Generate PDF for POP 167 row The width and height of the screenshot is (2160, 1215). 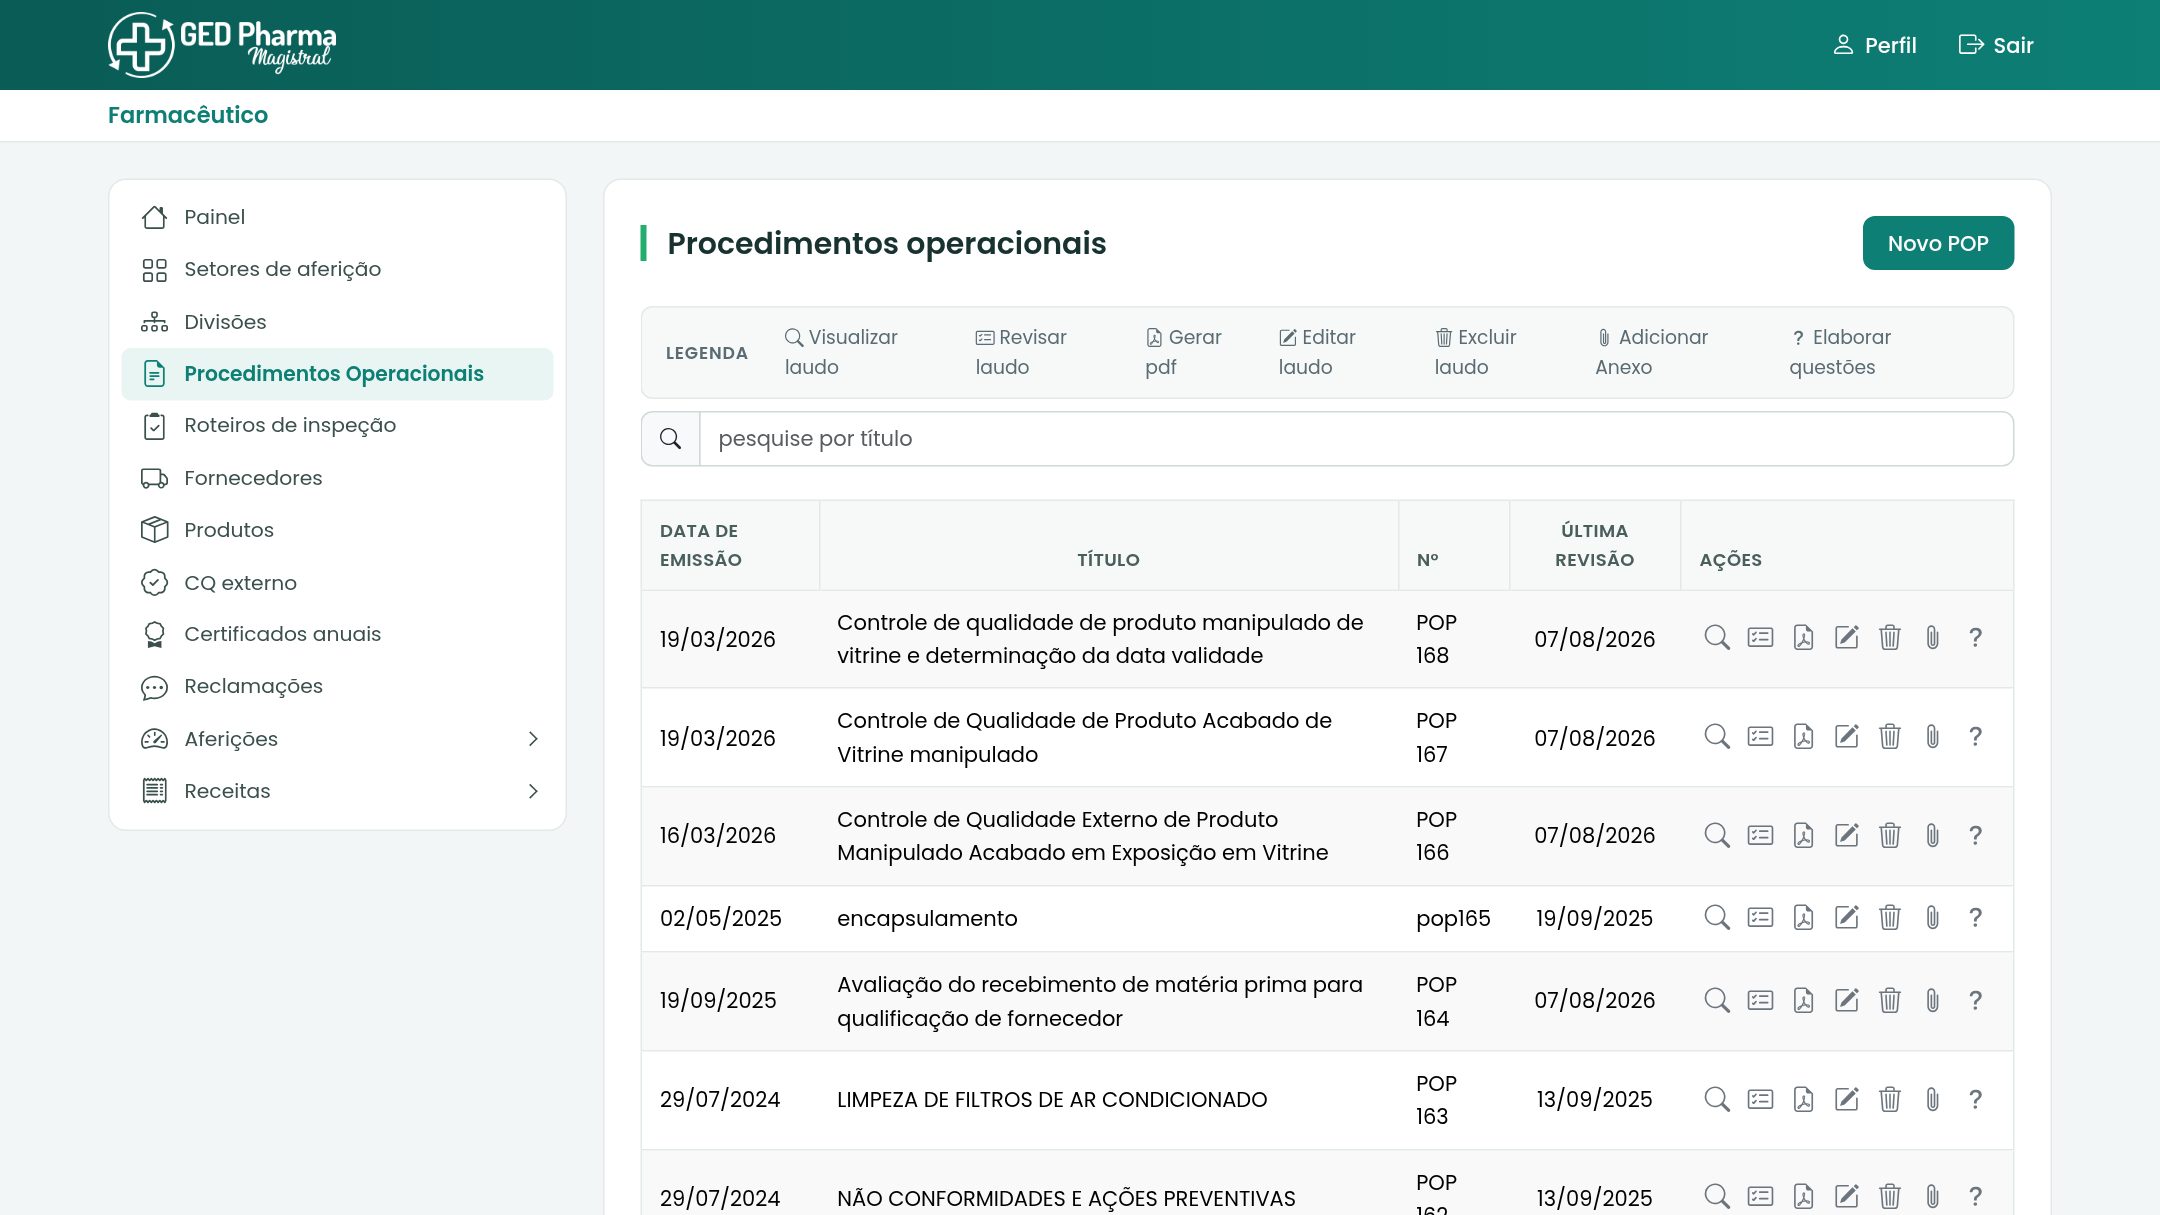(1803, 737)
